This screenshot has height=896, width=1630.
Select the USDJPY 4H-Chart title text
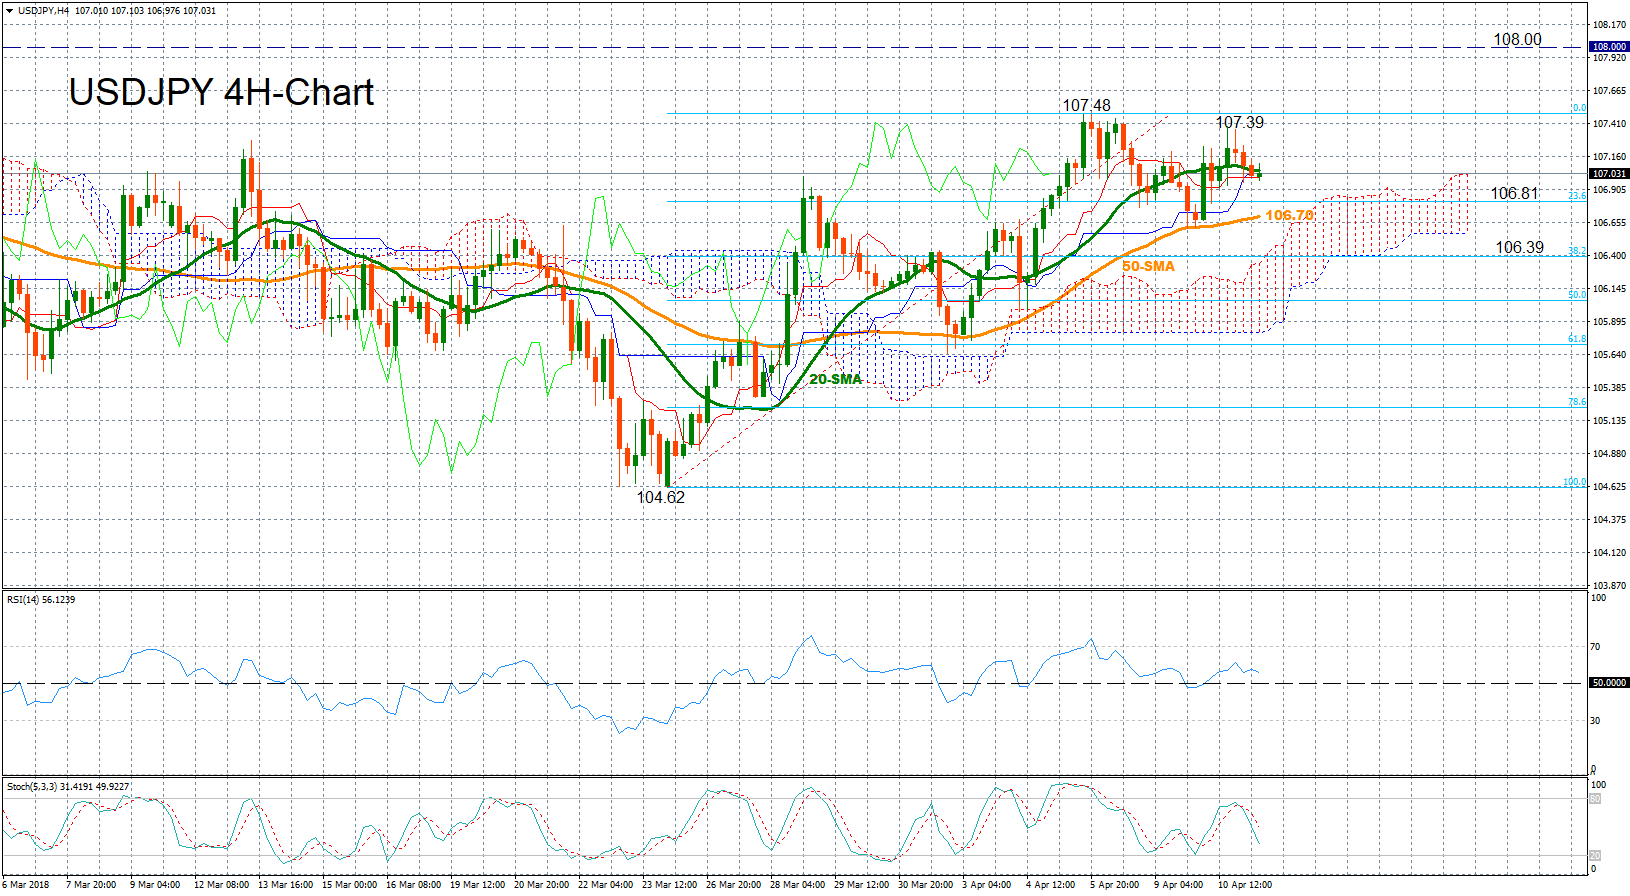click(221, 92)
